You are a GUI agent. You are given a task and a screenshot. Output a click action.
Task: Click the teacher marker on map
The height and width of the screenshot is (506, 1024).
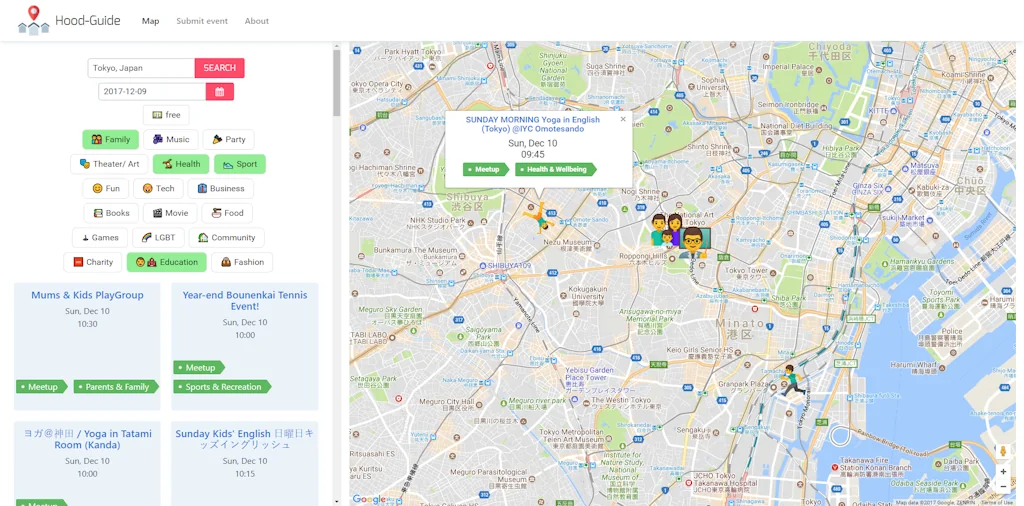(694, 242)
